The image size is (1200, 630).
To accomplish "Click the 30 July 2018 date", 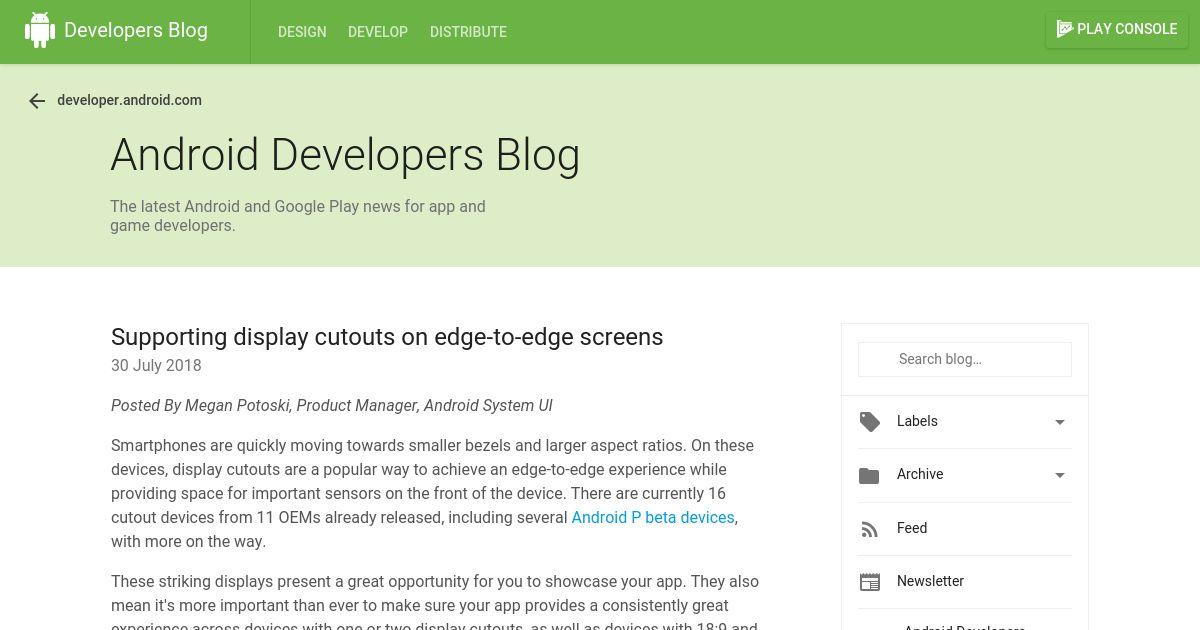I will click(x=156, y=365).
